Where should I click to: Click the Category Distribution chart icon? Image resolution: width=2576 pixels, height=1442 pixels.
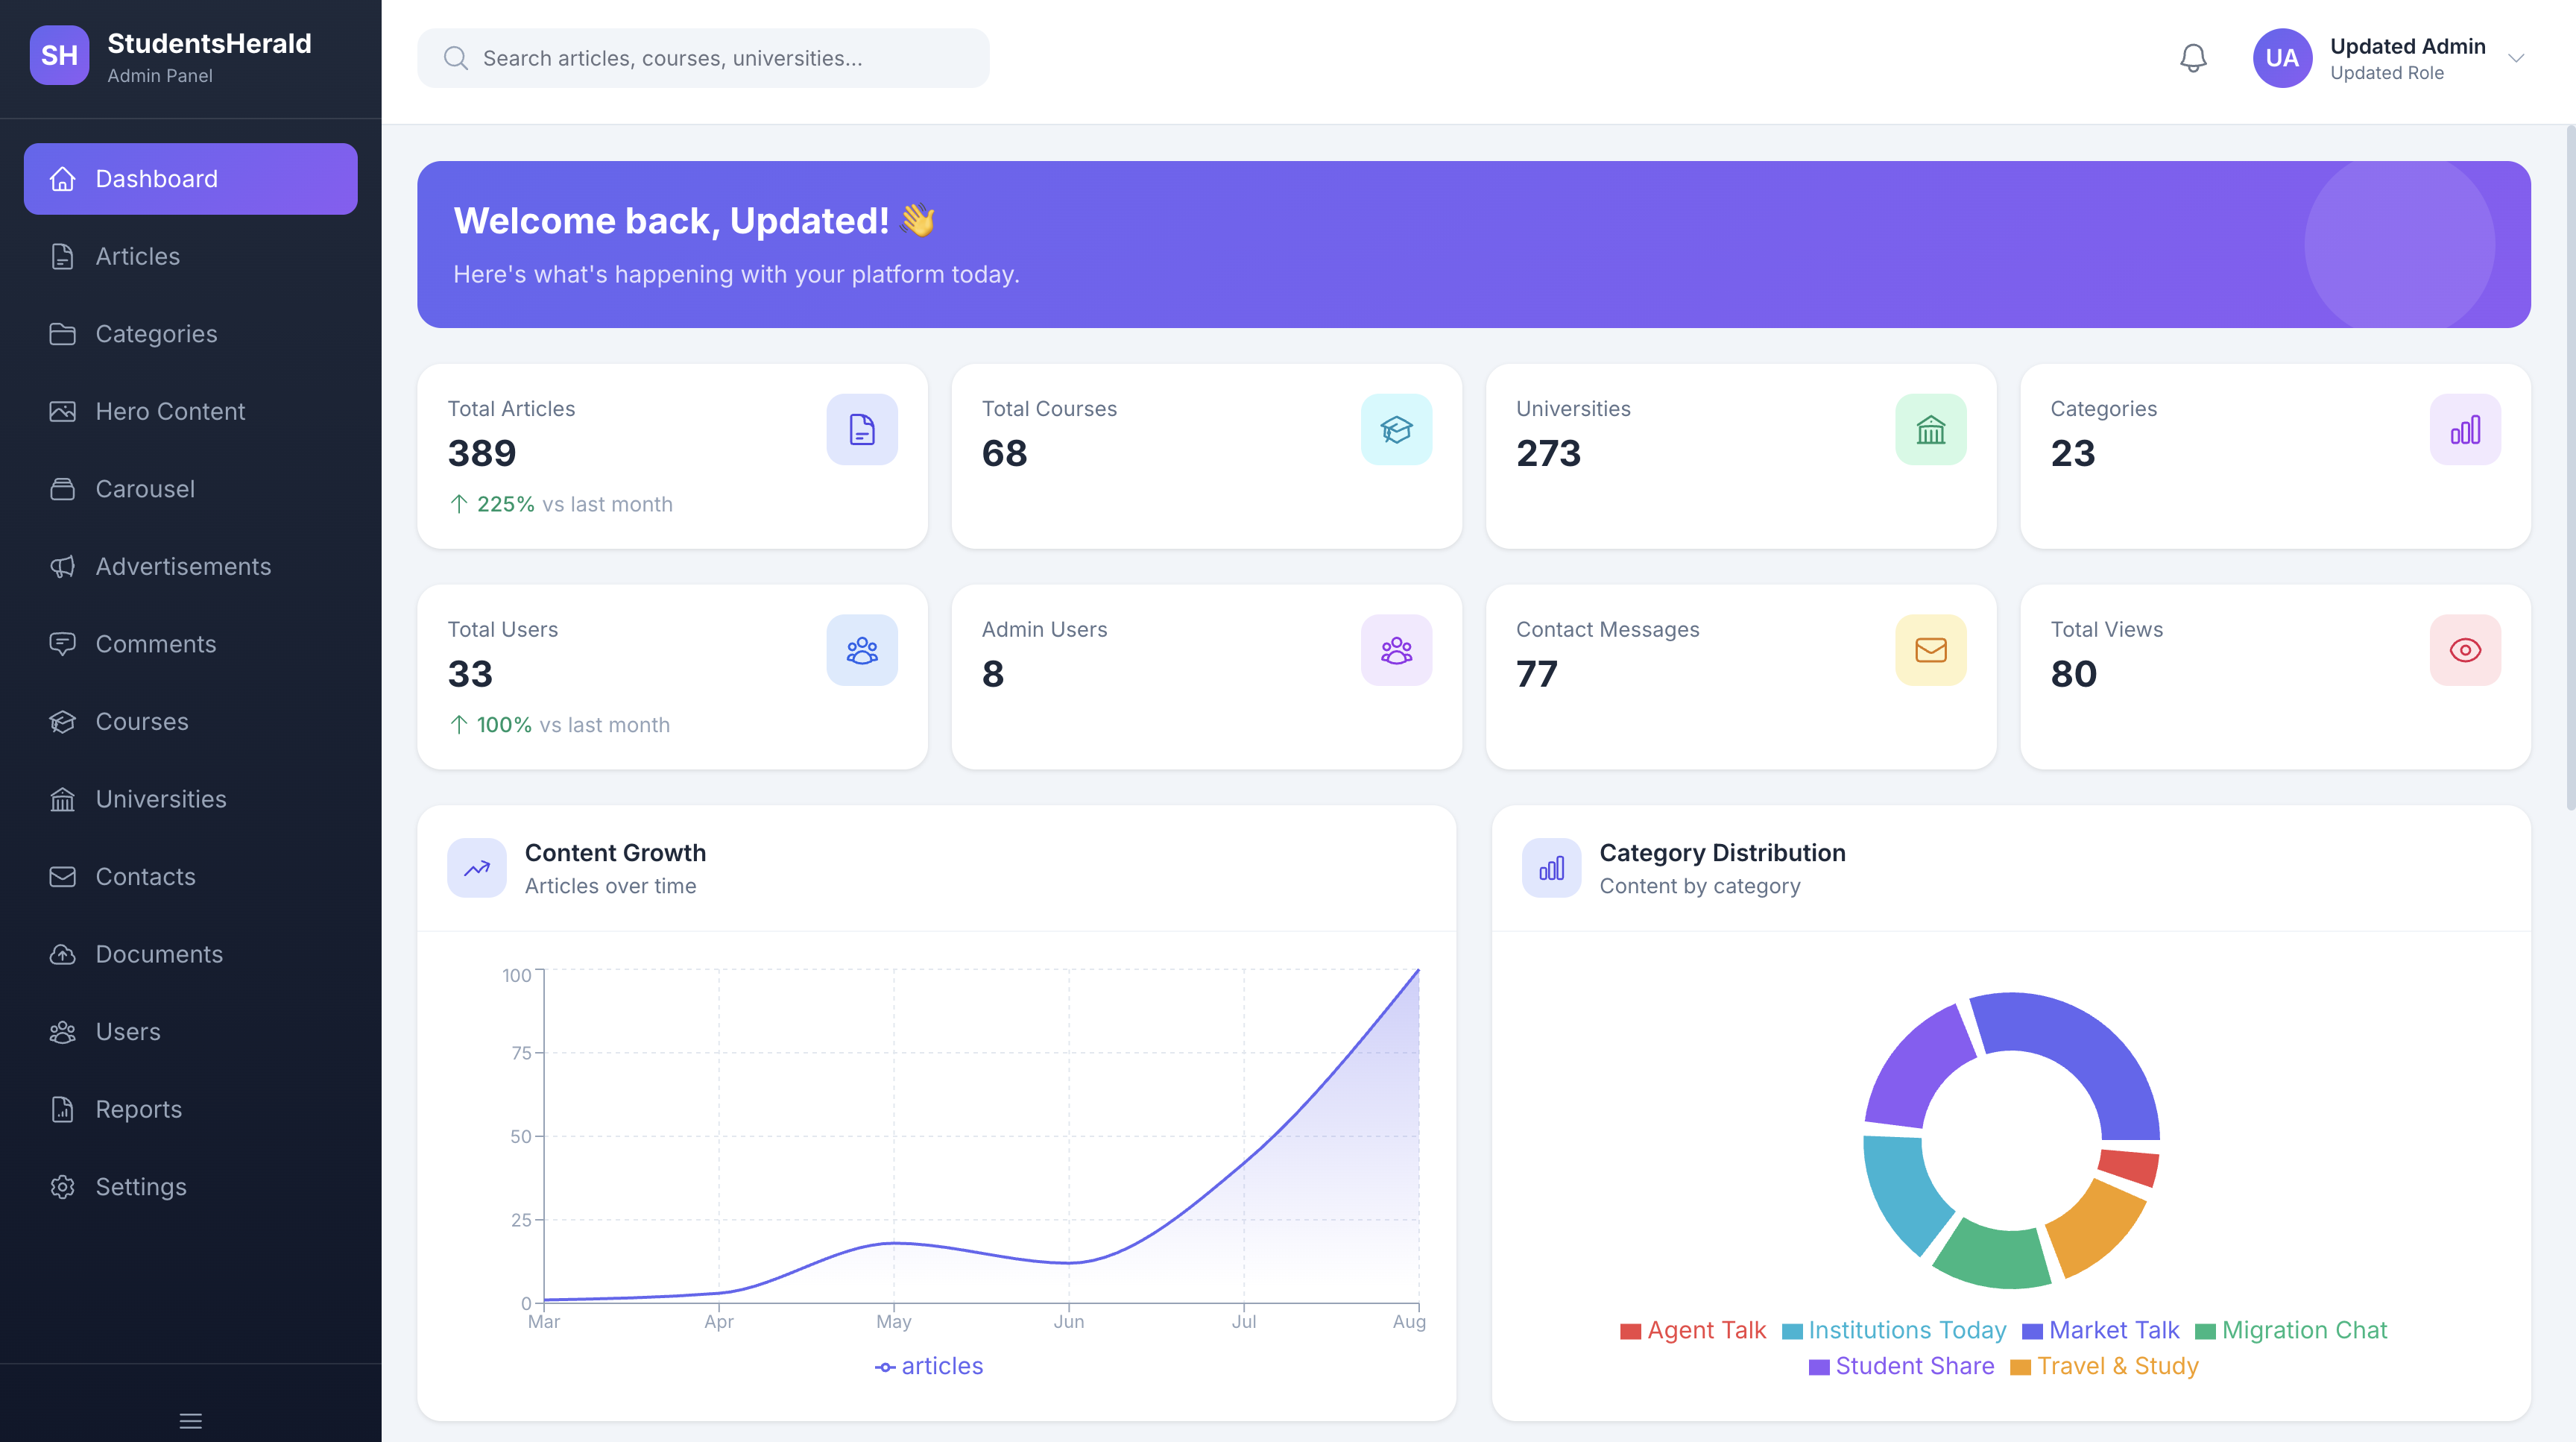(x=1551, y=868)
